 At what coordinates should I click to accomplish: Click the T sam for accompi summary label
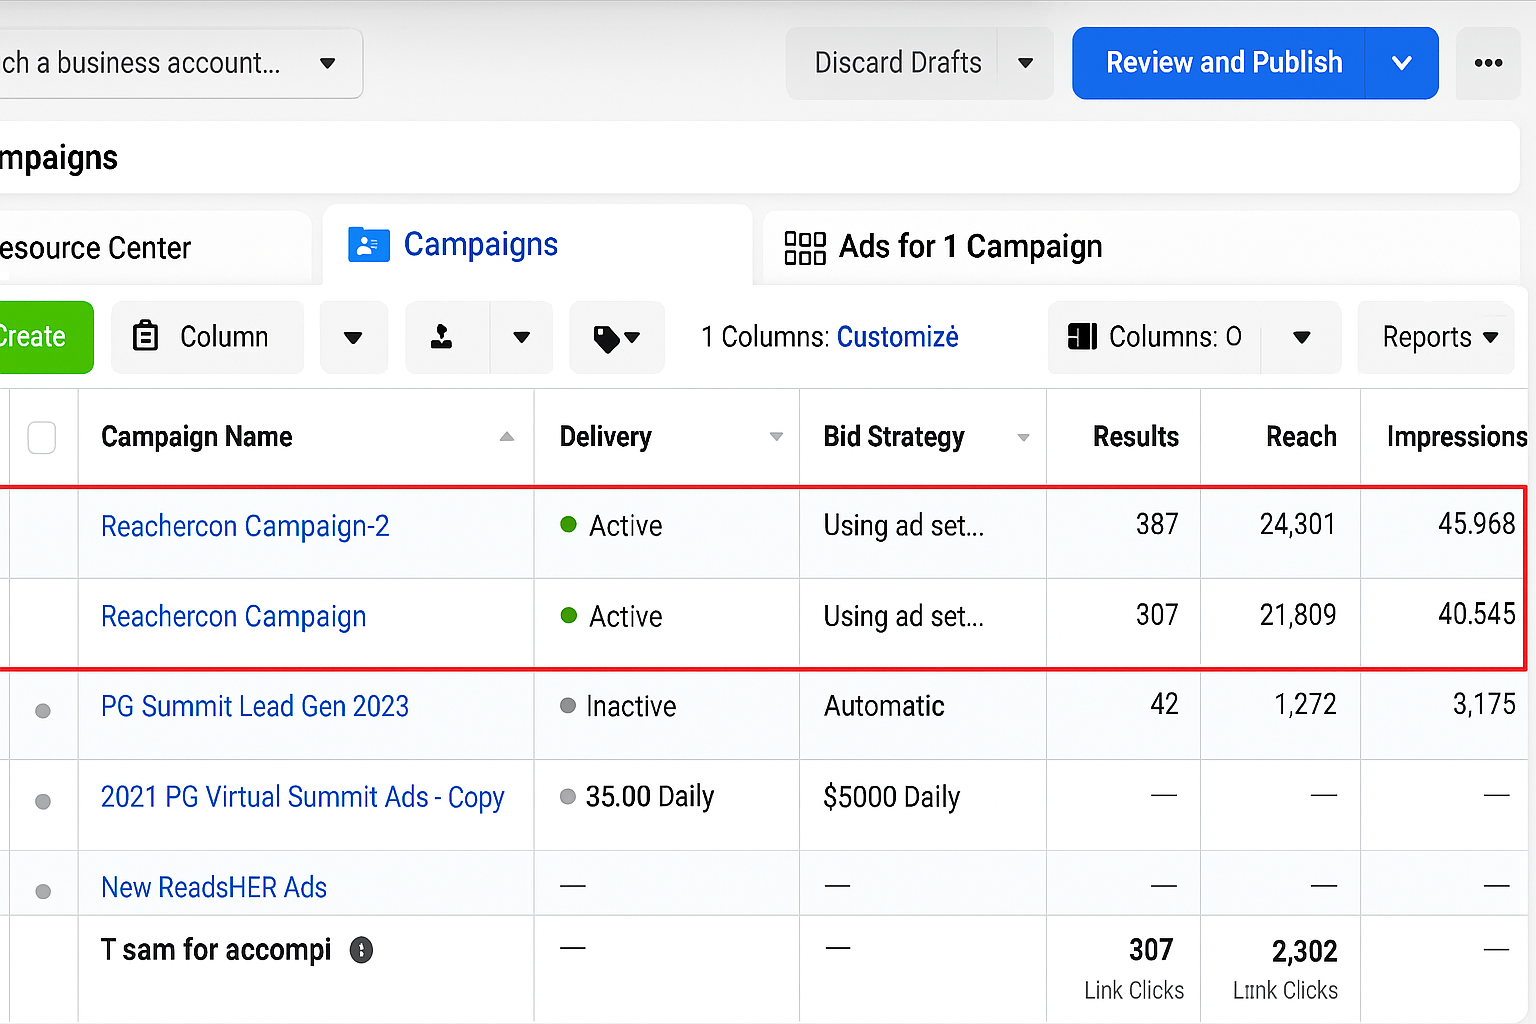coord(216,950)
